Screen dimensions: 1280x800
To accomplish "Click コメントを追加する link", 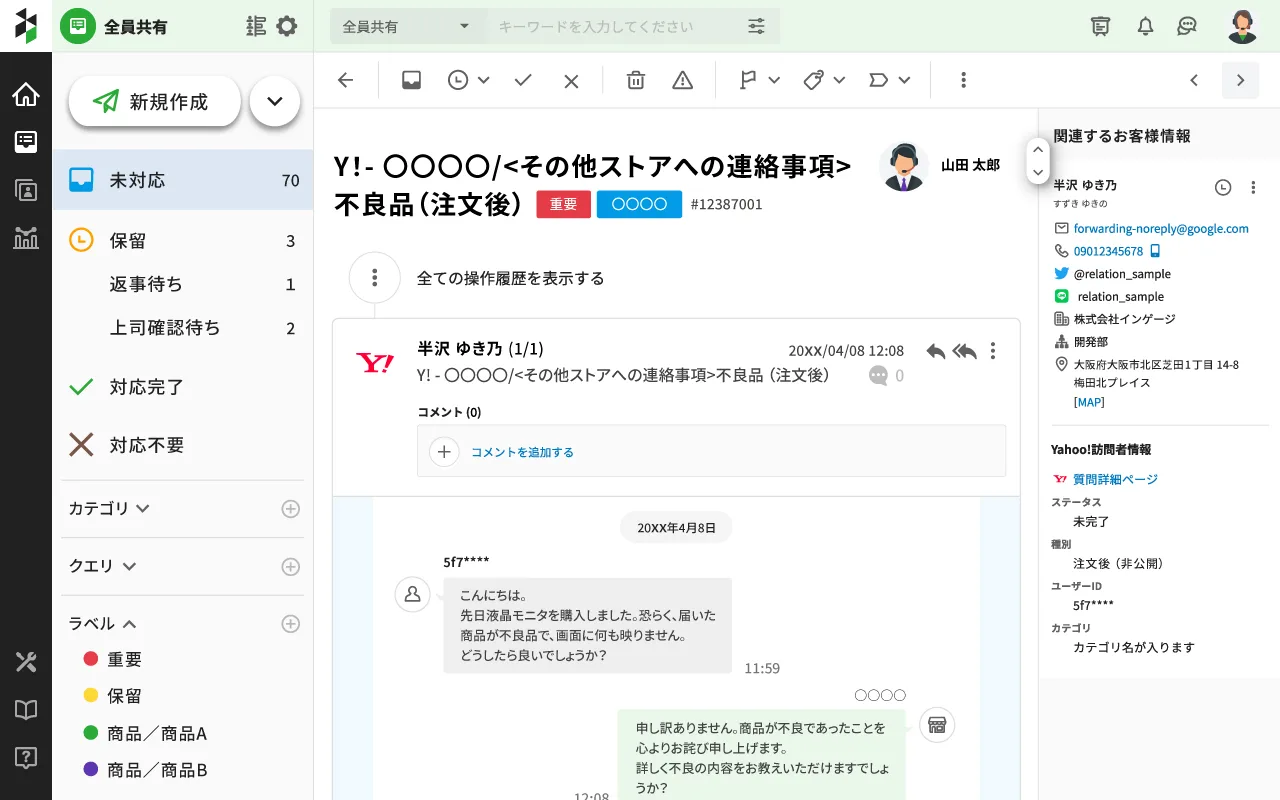I will click(522, 452).
